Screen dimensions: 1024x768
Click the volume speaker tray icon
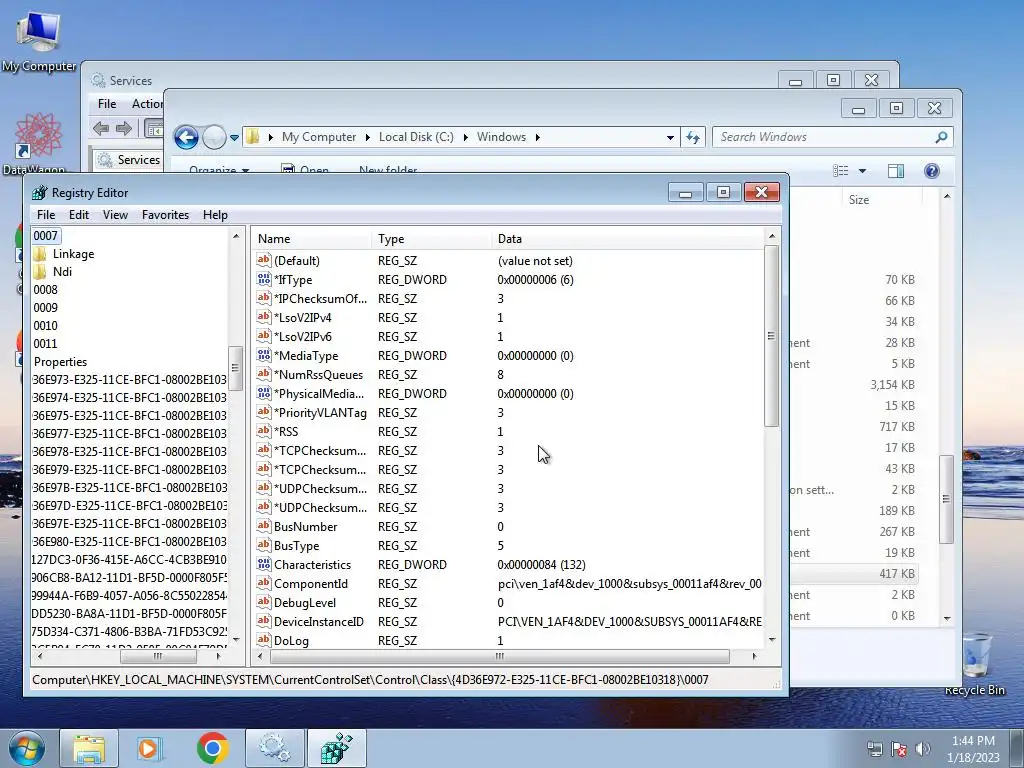click(923, 749)
